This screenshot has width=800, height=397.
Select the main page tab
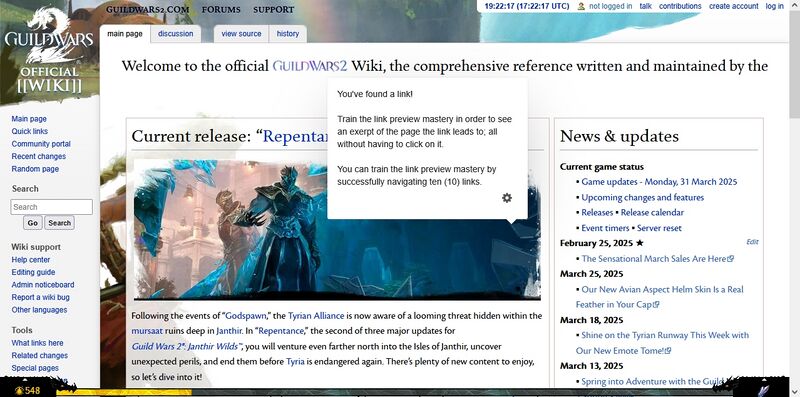pos(125,34)
